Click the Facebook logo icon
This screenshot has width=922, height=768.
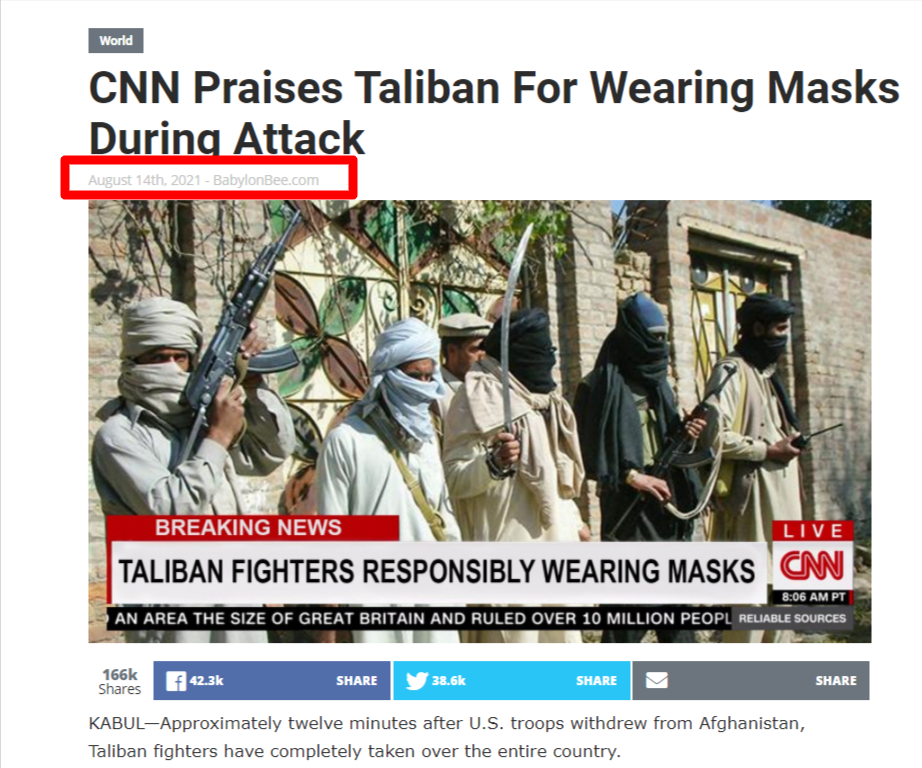(176, 681)
